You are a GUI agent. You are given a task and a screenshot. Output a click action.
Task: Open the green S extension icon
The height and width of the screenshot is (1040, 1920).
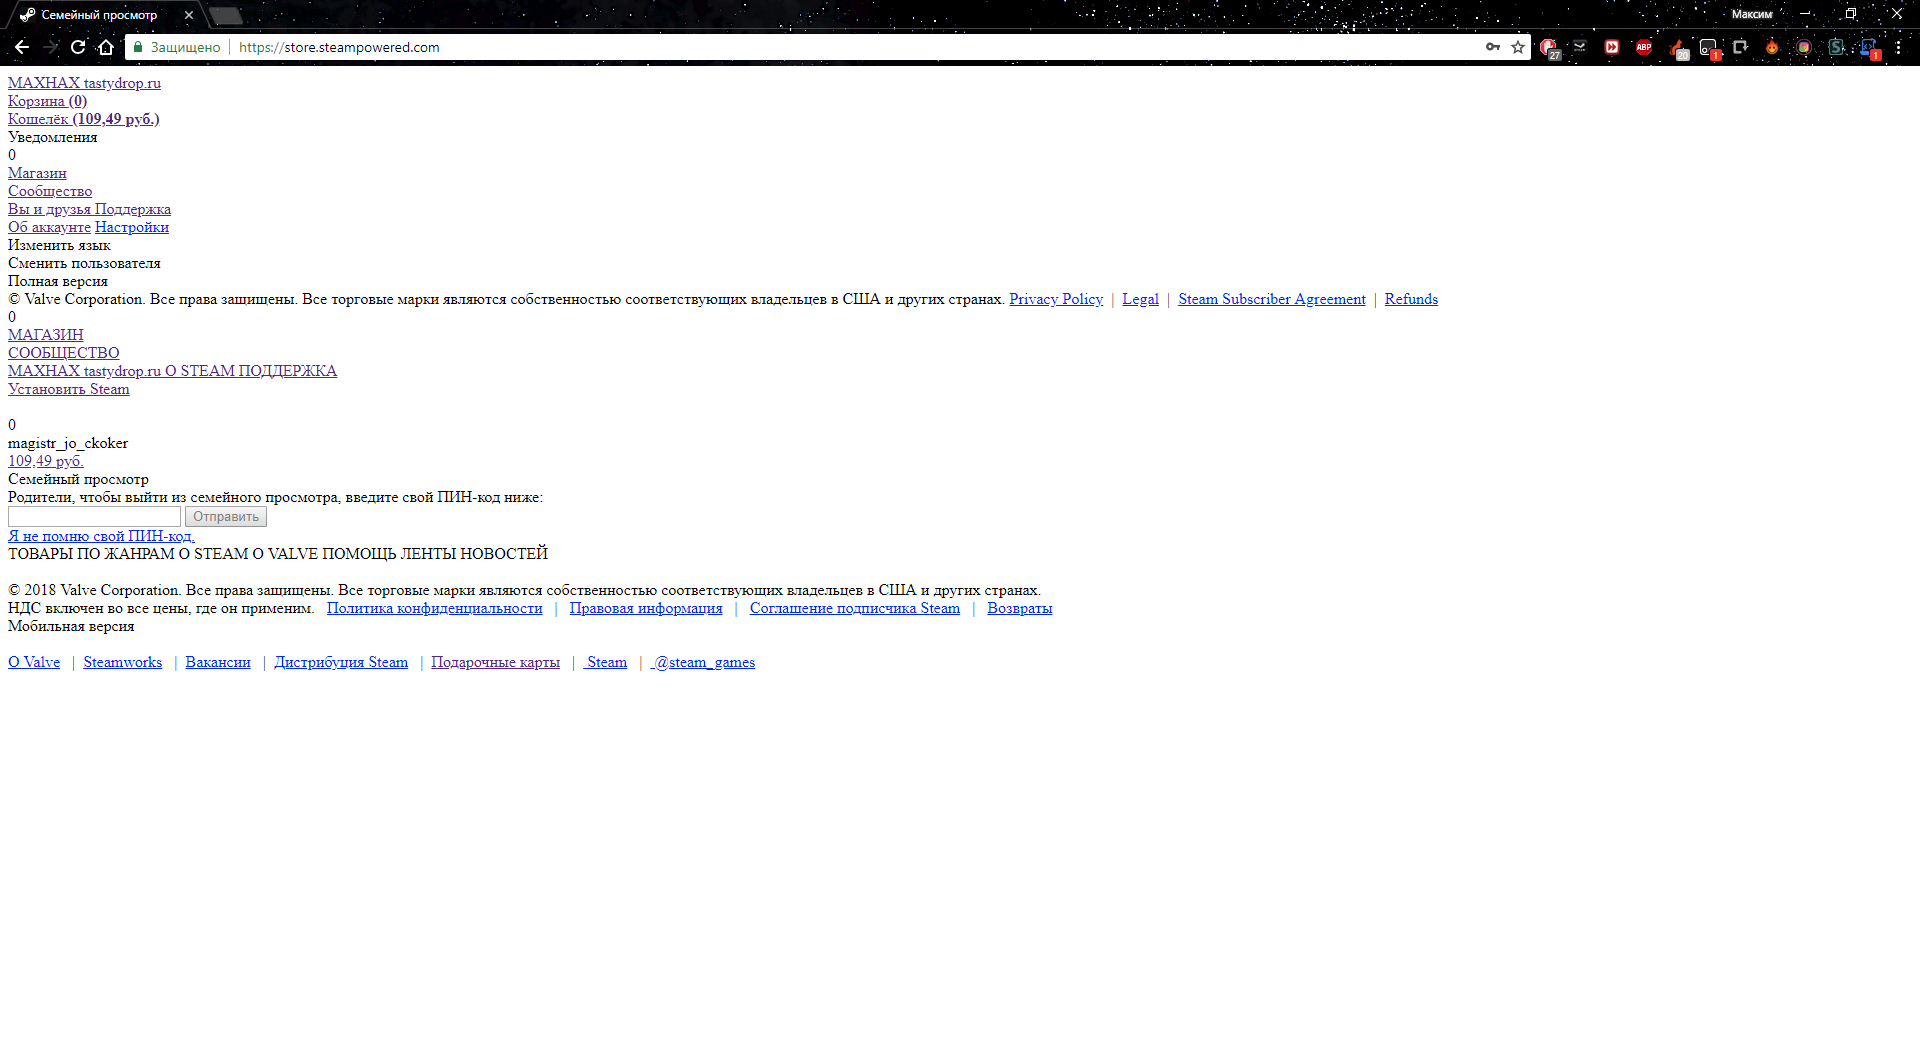pos(1836,47)
